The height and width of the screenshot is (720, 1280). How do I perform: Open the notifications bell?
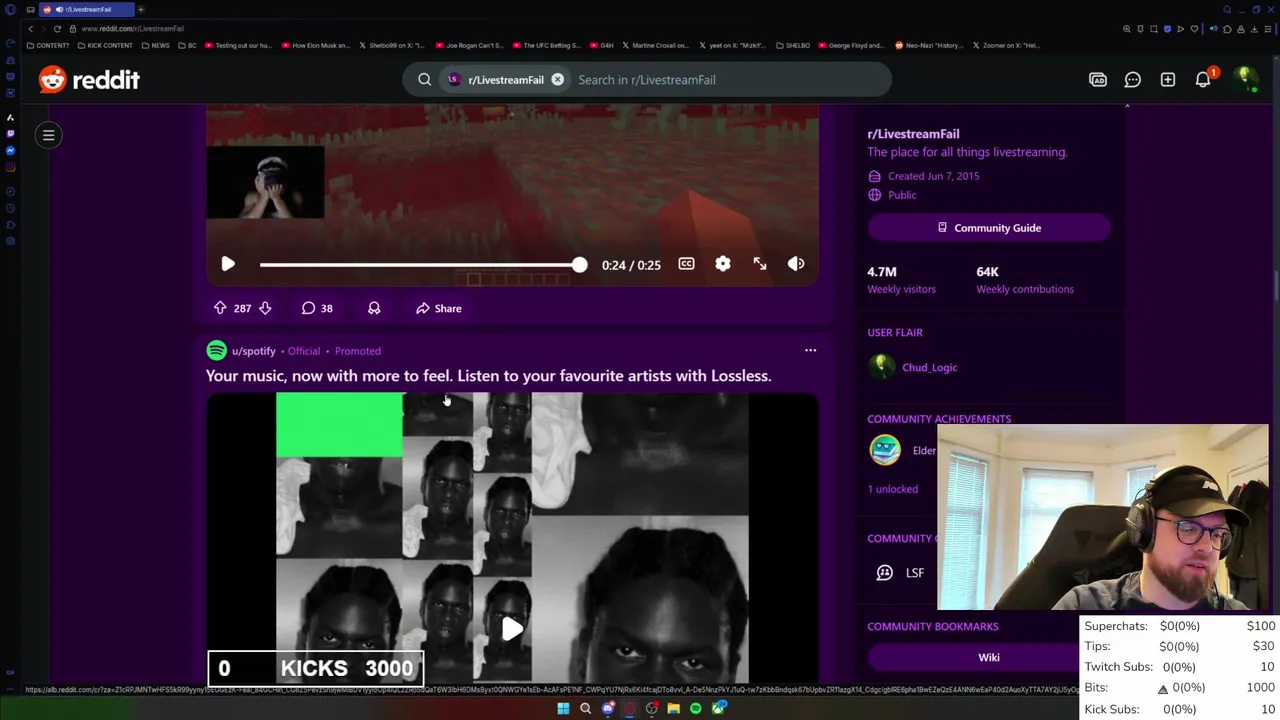pyautogui.click(x=1203, y=80)
